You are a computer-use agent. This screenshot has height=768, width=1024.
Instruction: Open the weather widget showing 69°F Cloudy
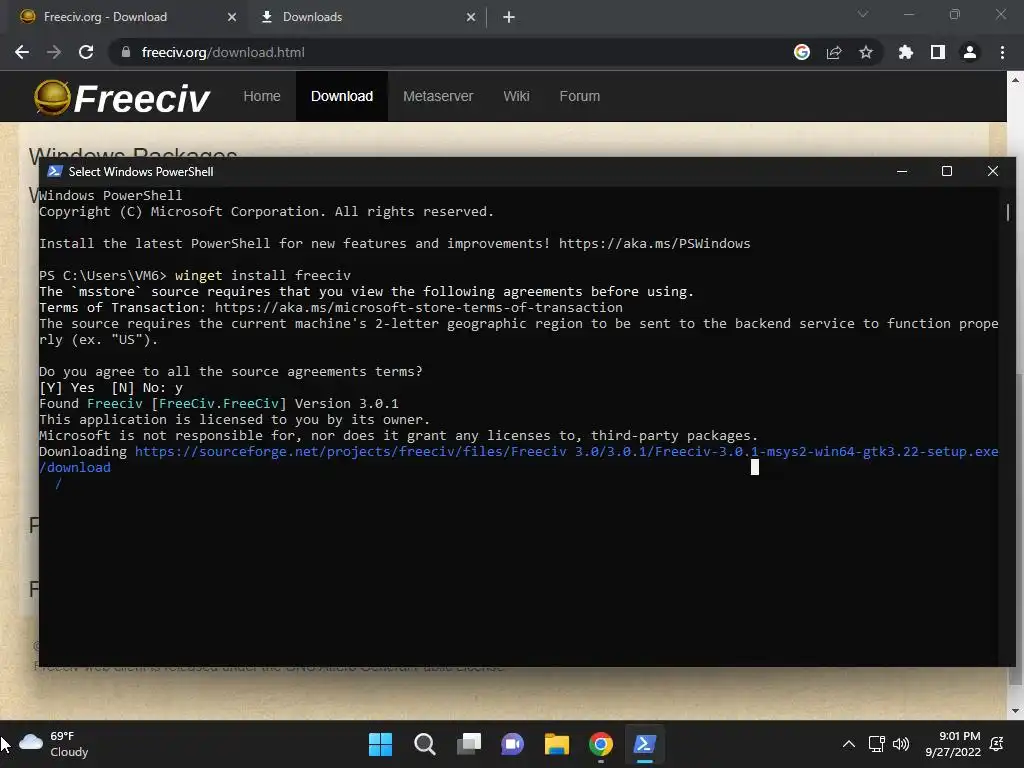pyautogui.click(x=54, y=744)
